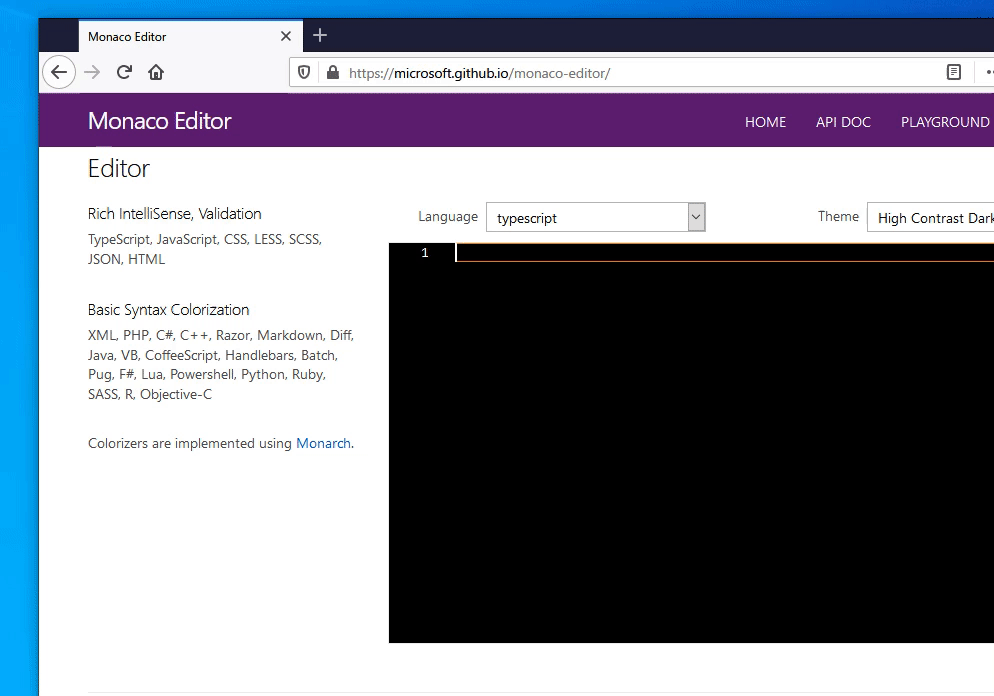Click 'JSON, HTML' text line
Image resolution: width=994 pixels, height=696 pixels.
tap(126, 259)
